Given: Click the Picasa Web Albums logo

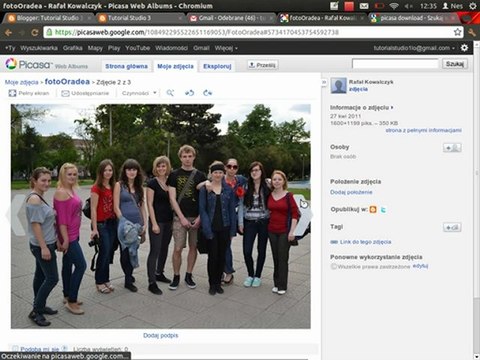Looking at the screenshot, I should coord(47,64).
